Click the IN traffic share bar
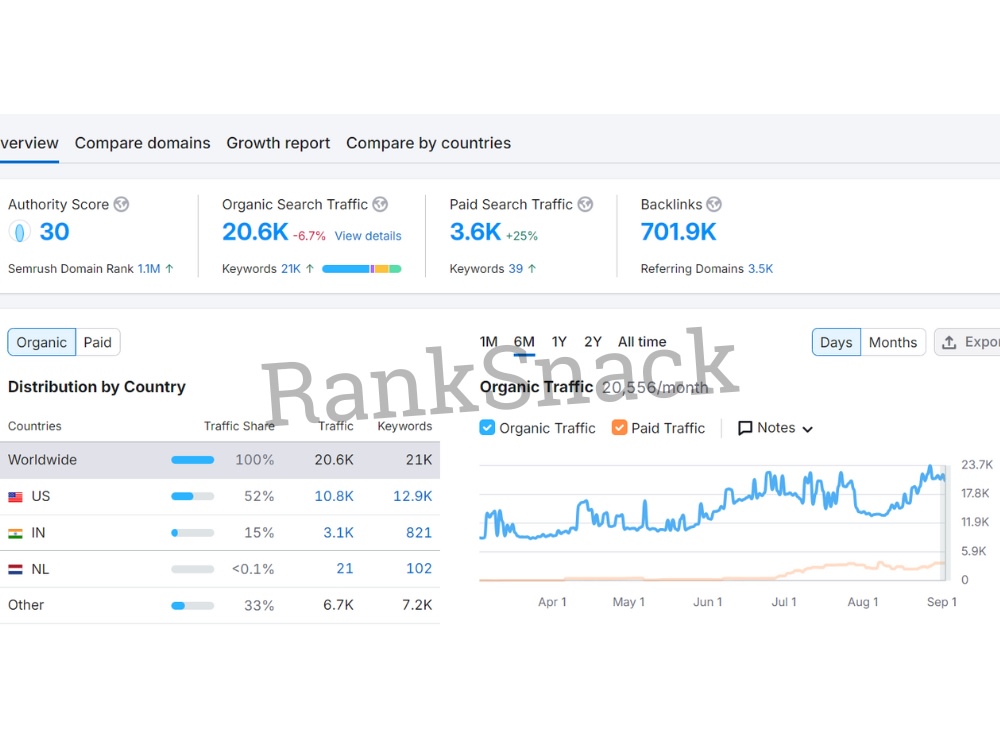Viewport: 1000px width, 750px height. tap(193, 533)
